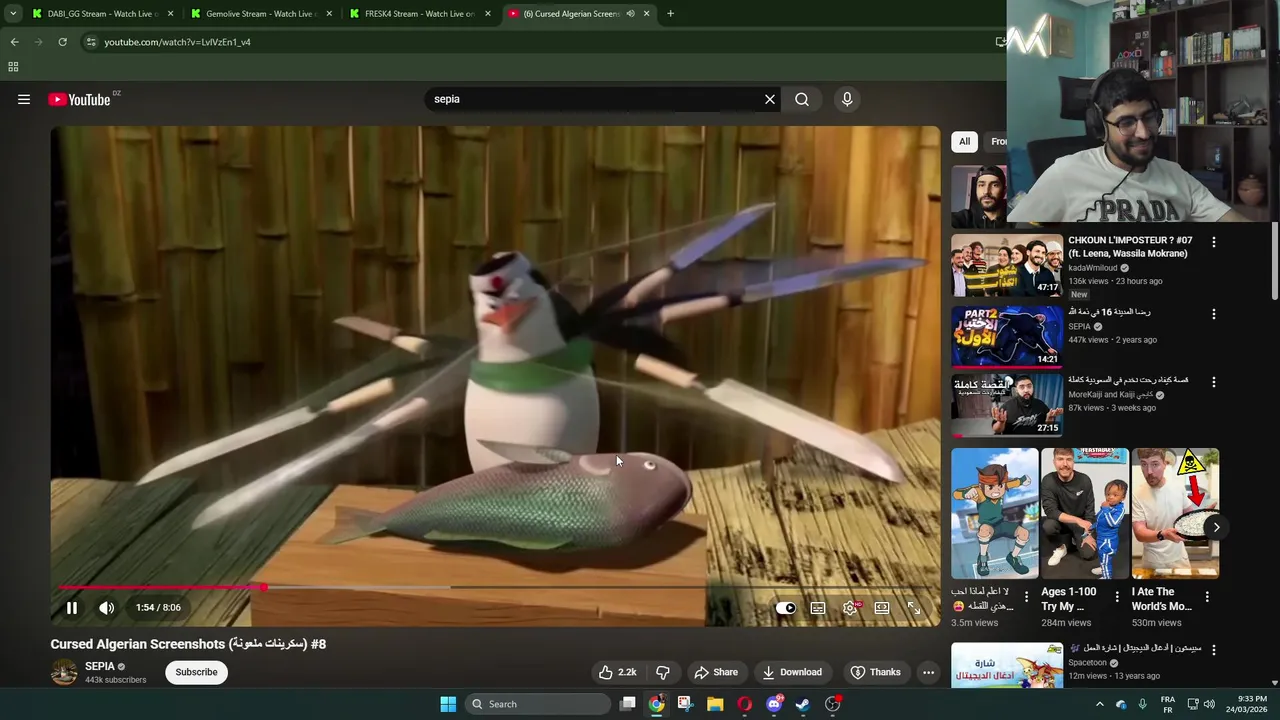
Task: Subscribe to the SEPIA channel
Action: point(196,672)
